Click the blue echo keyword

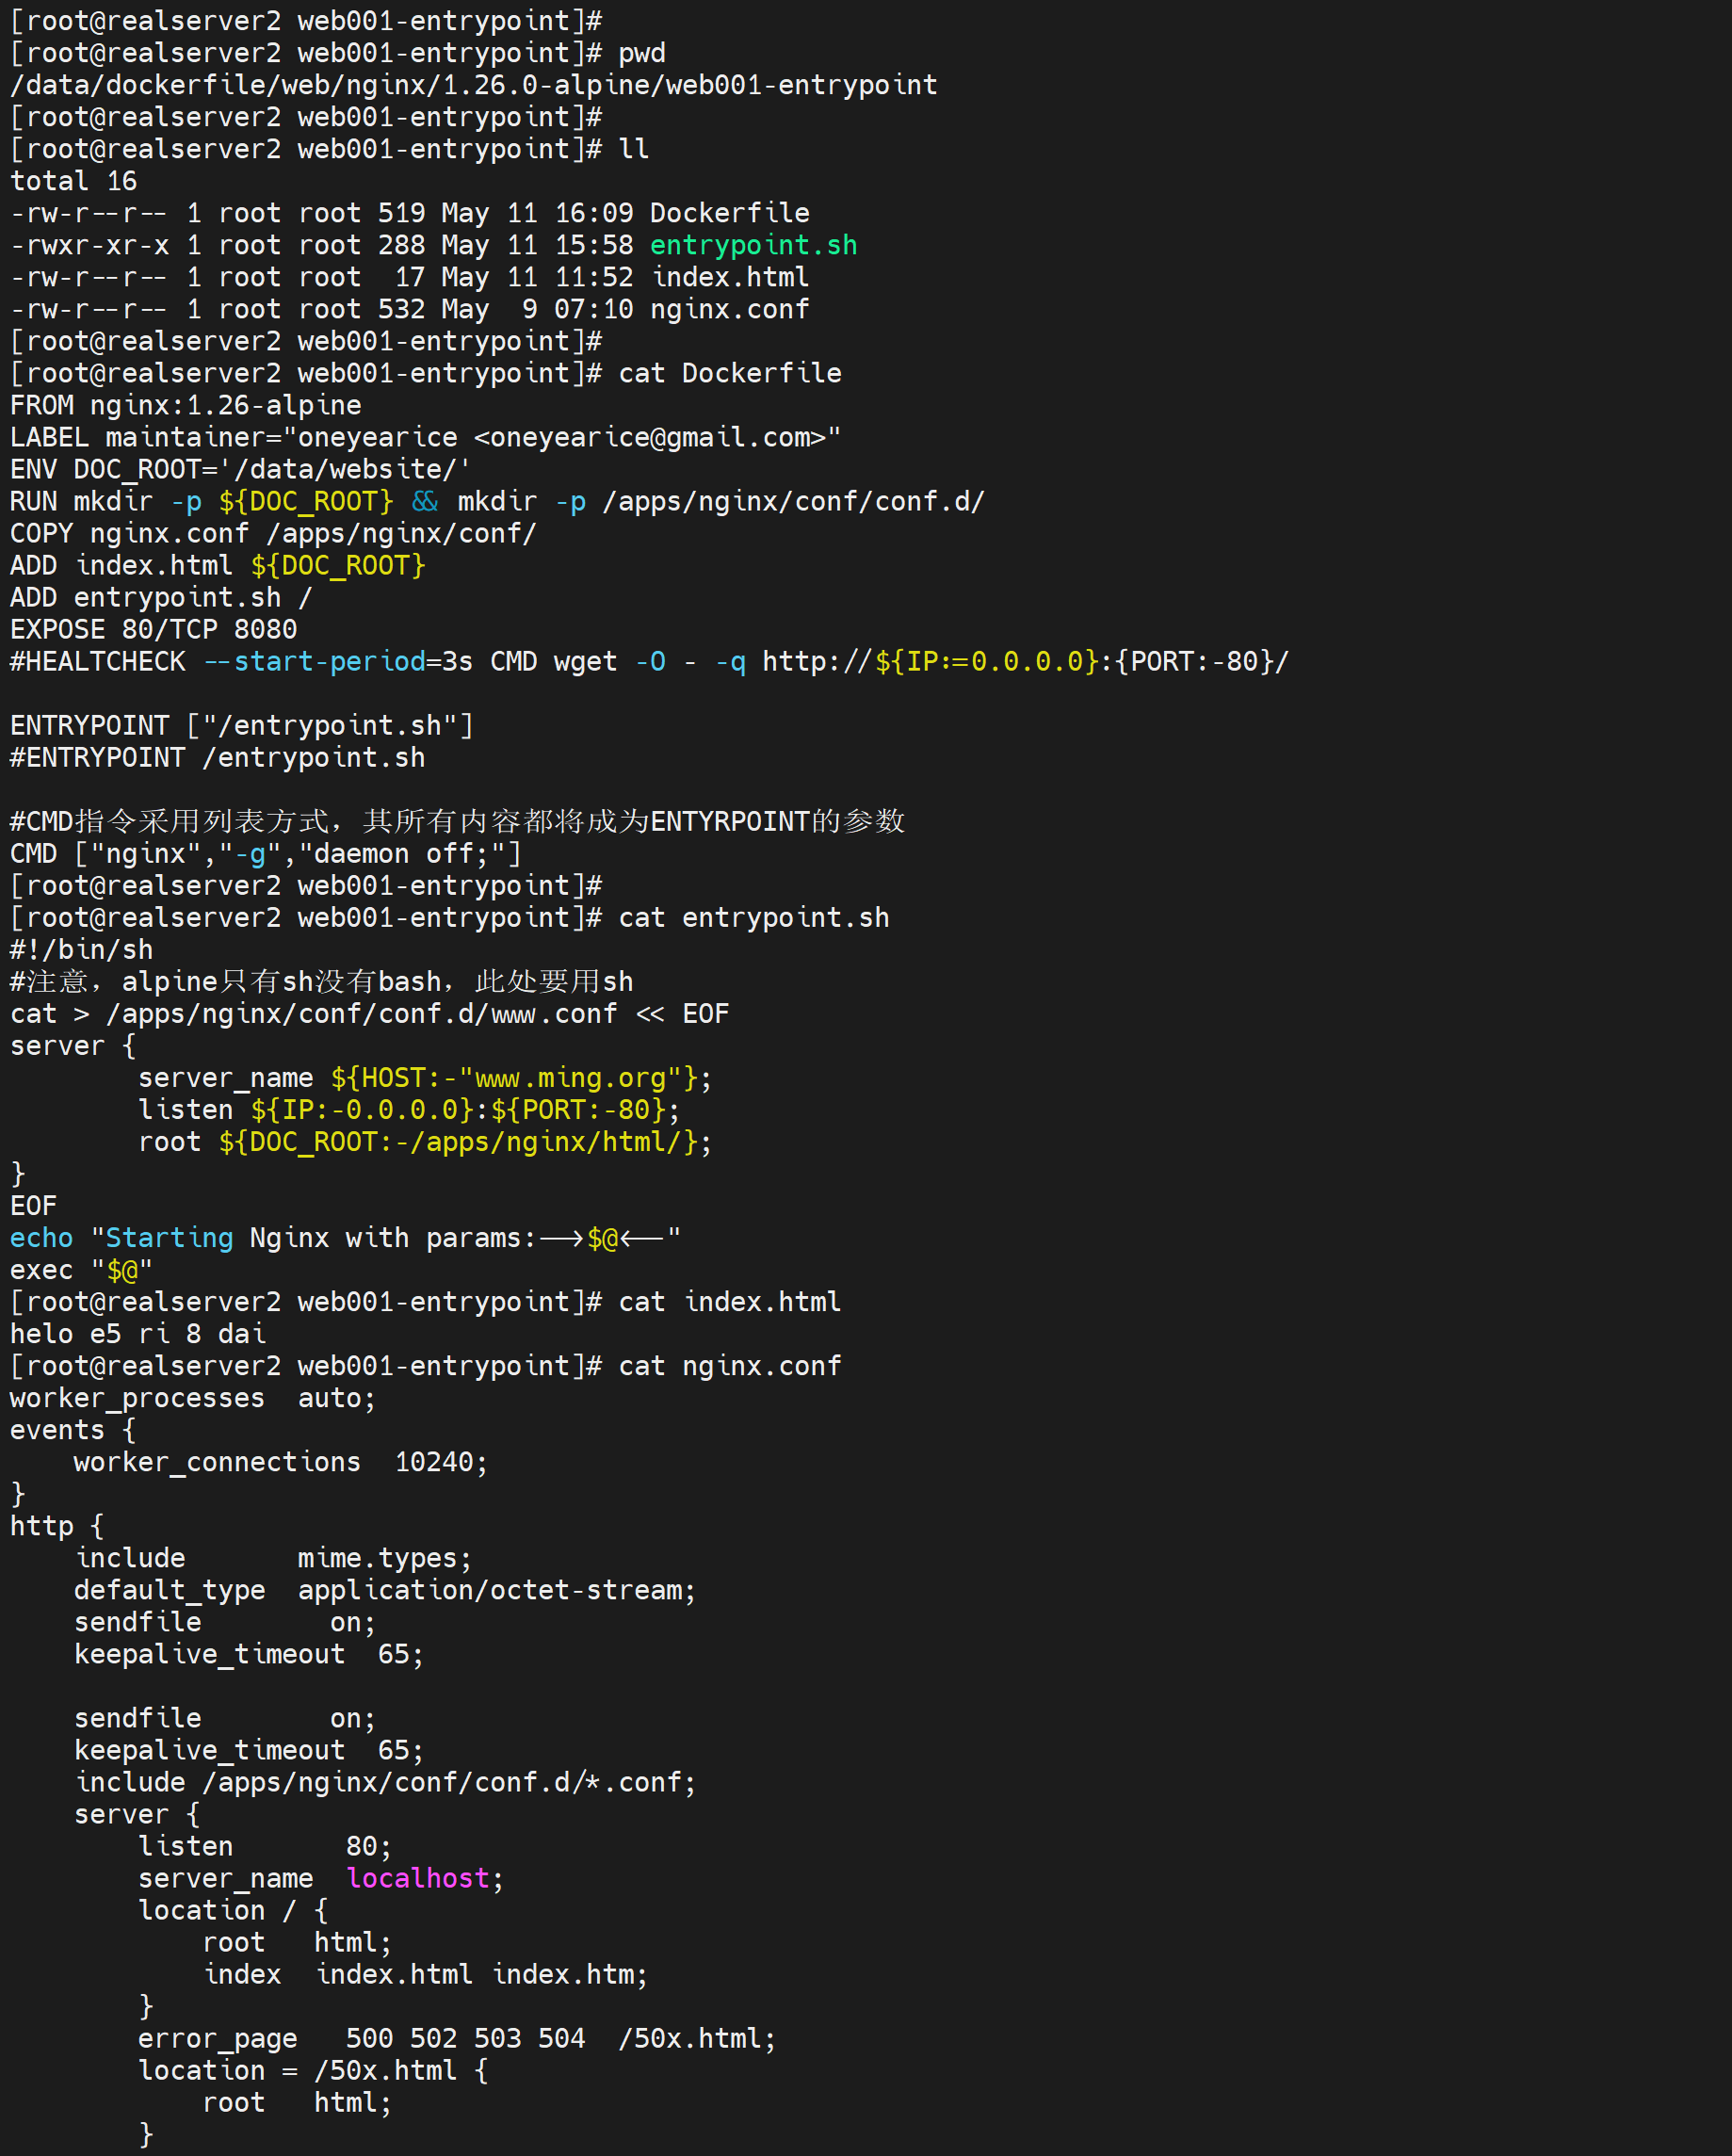click(41, 1237)
